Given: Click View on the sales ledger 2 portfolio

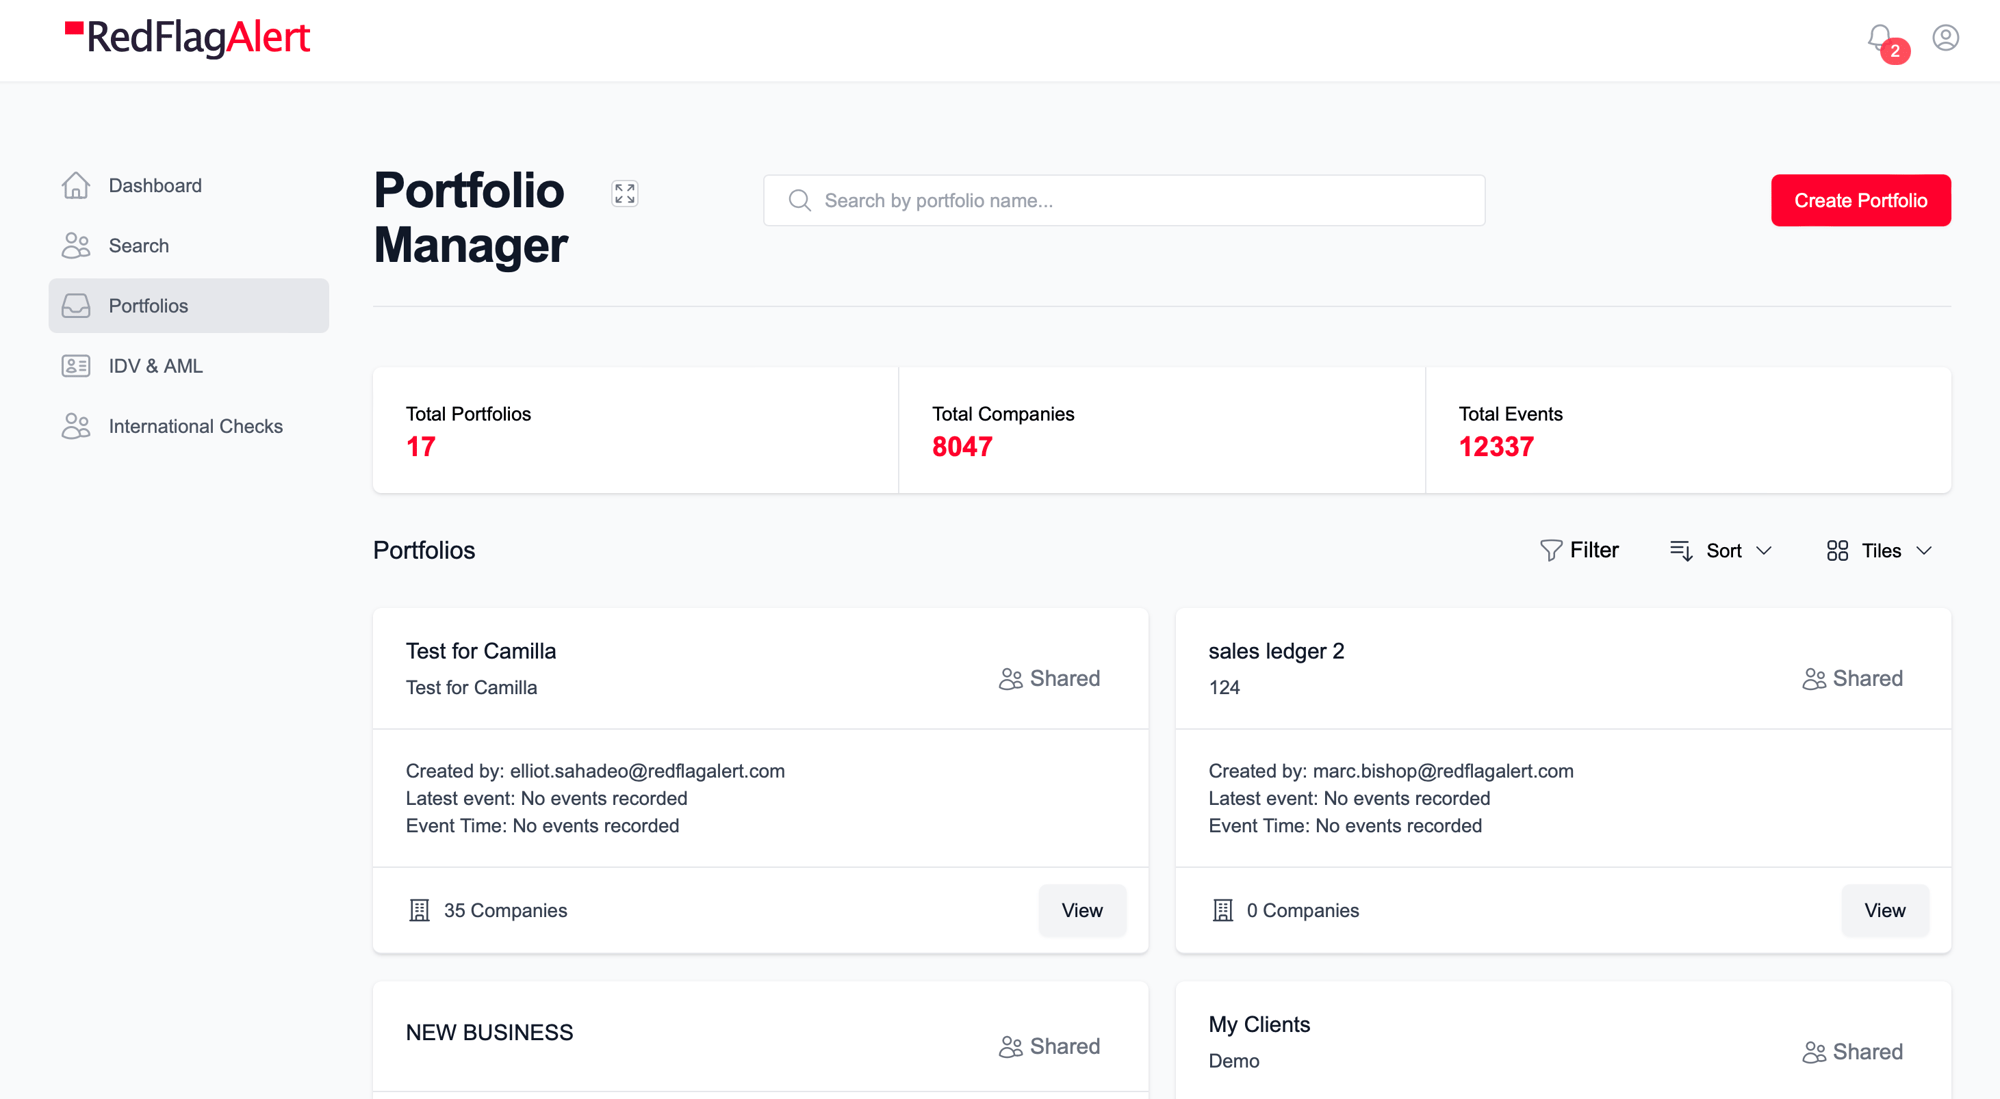Looking at the screenshot, I should 1884,910.
